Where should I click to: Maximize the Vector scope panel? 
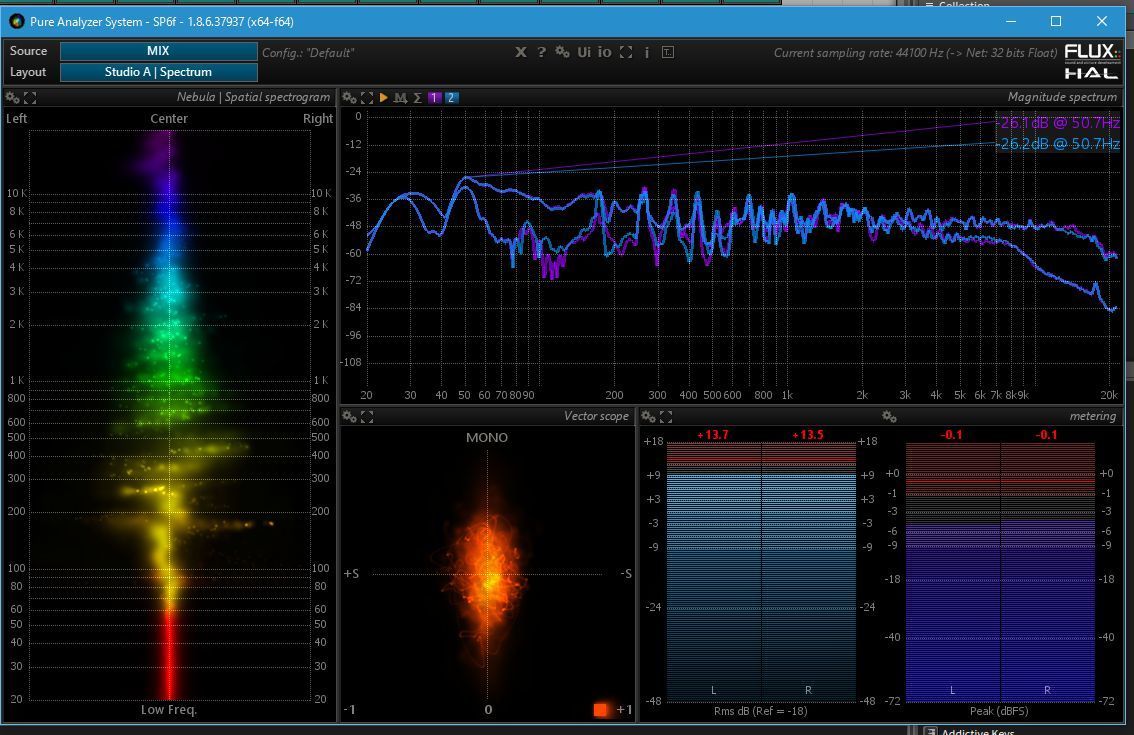click(367, 416)
